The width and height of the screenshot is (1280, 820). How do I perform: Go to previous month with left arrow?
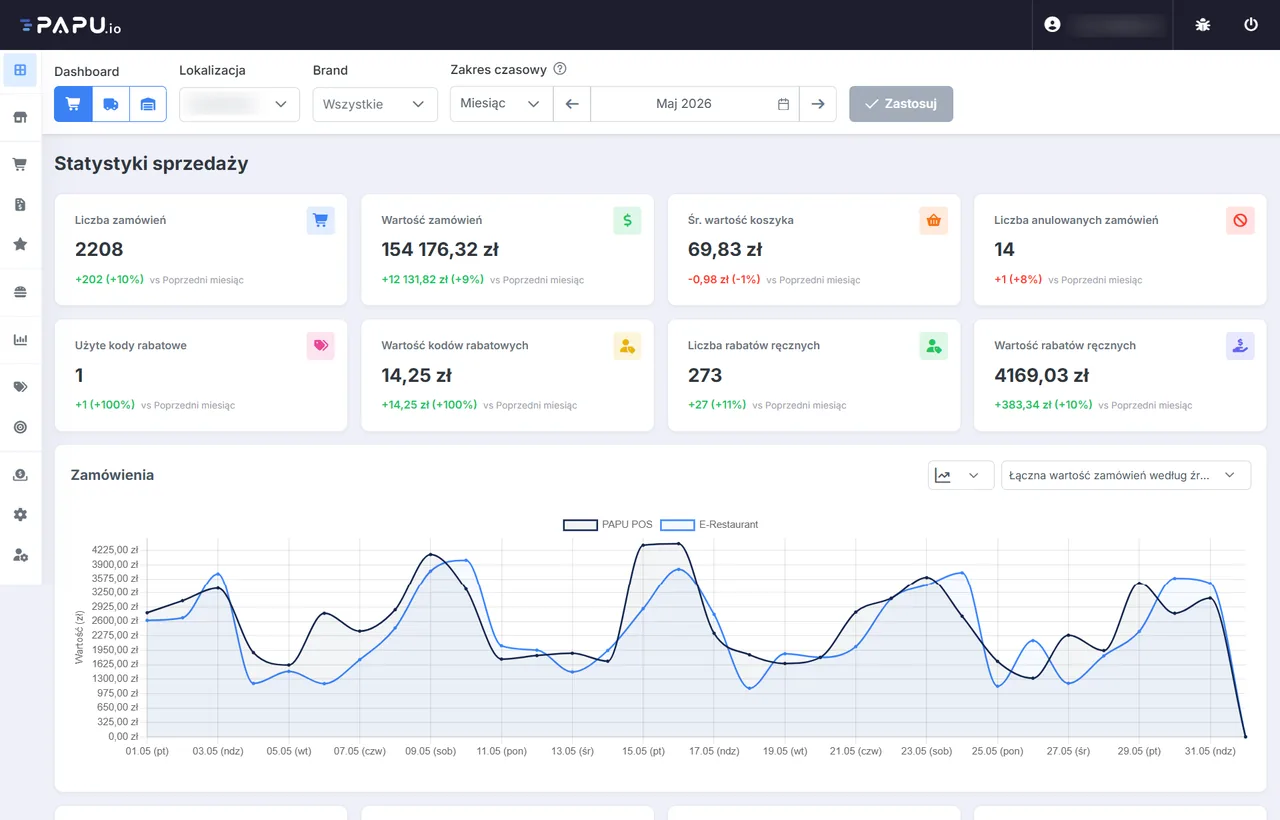tap(572, 104)
